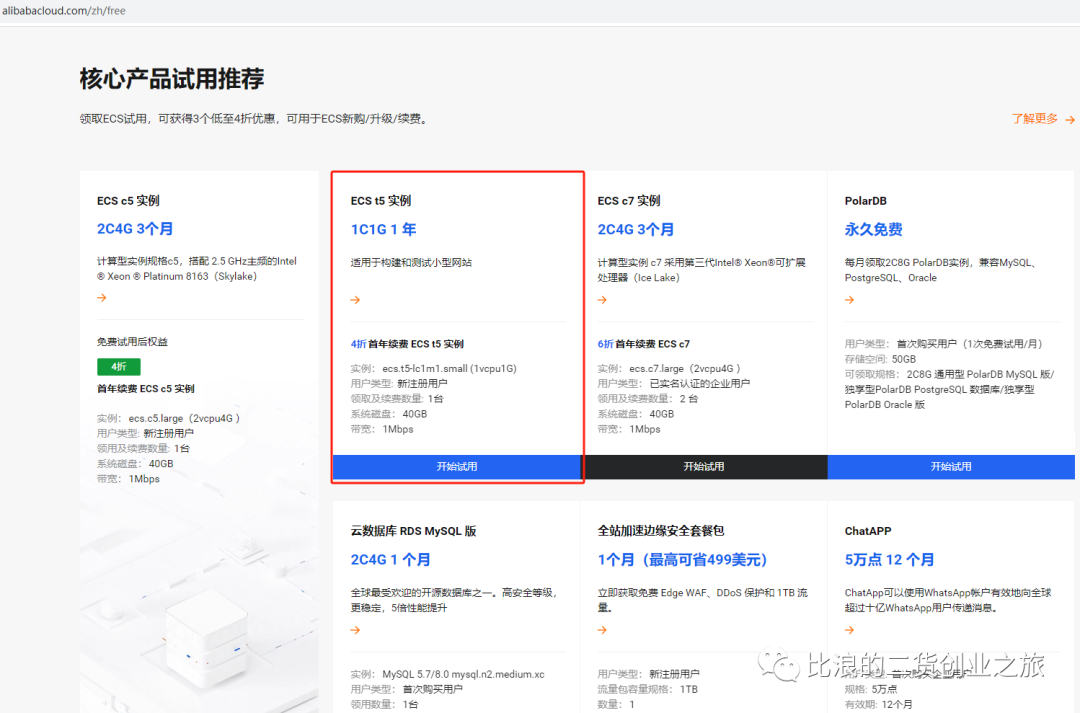Select the 2C4G 3个月 offer under ECS c7
1080x713 pixels.
coord(636,229)
